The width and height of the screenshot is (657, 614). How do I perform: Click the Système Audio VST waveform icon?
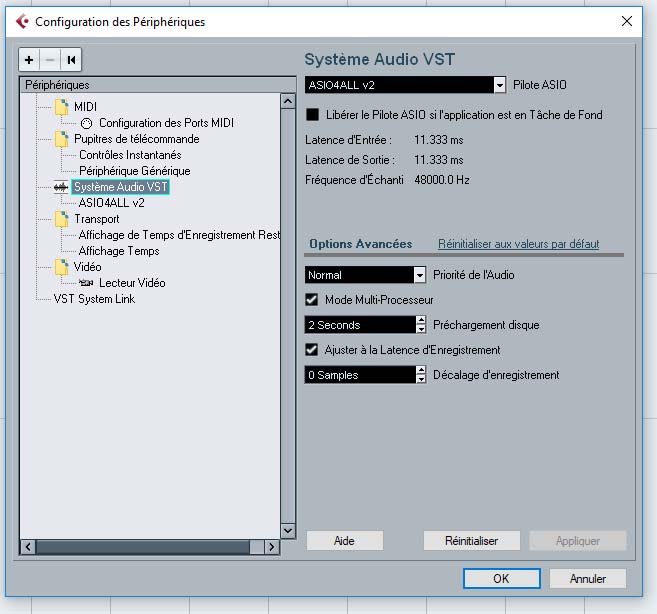pyautogui.click(x=61, y=187)
